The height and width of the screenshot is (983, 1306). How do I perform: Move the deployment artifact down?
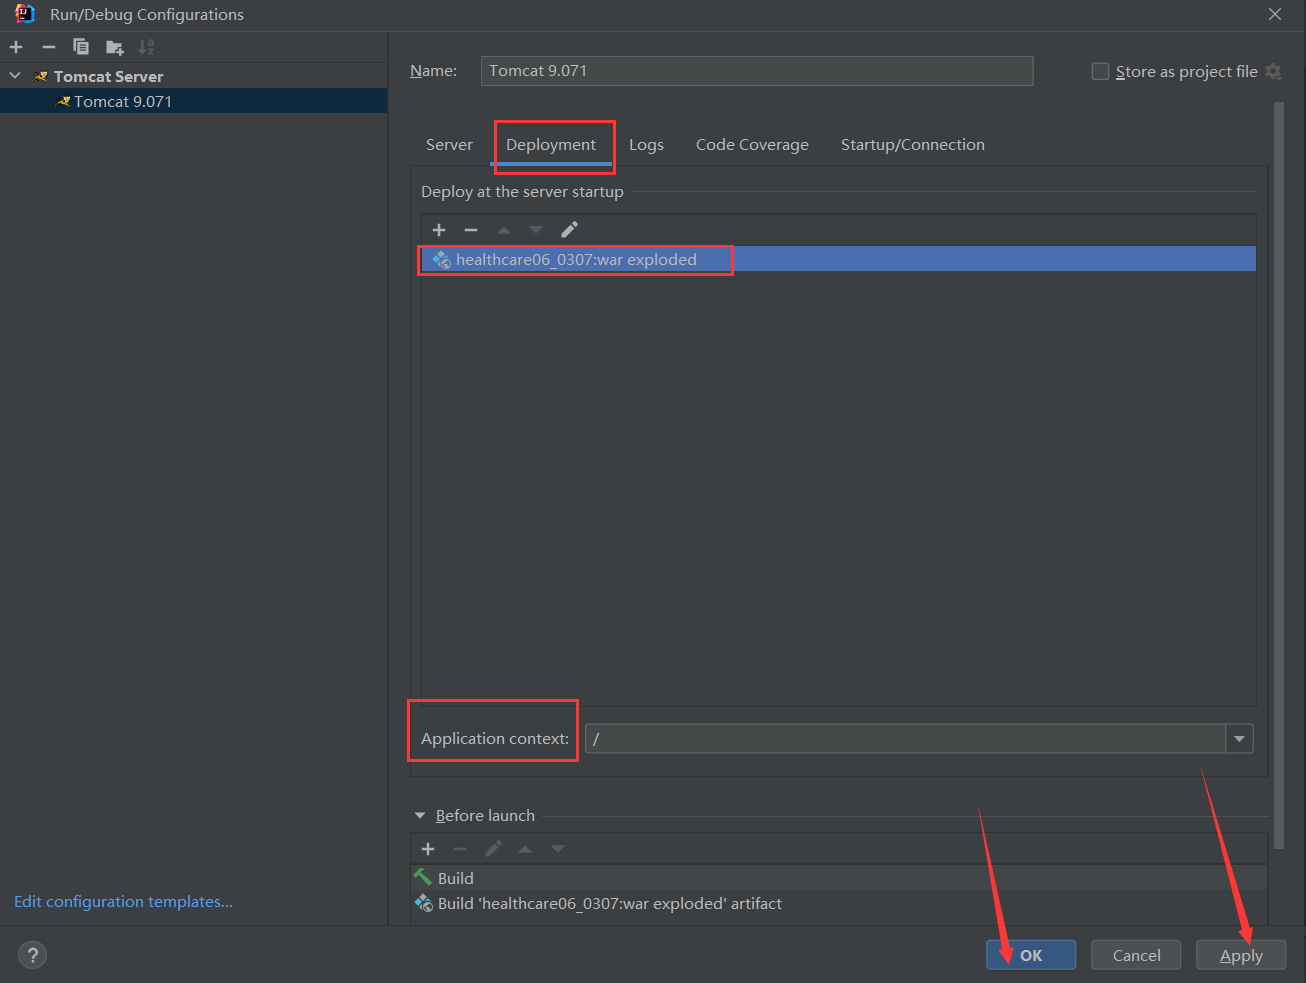point(536,230)
